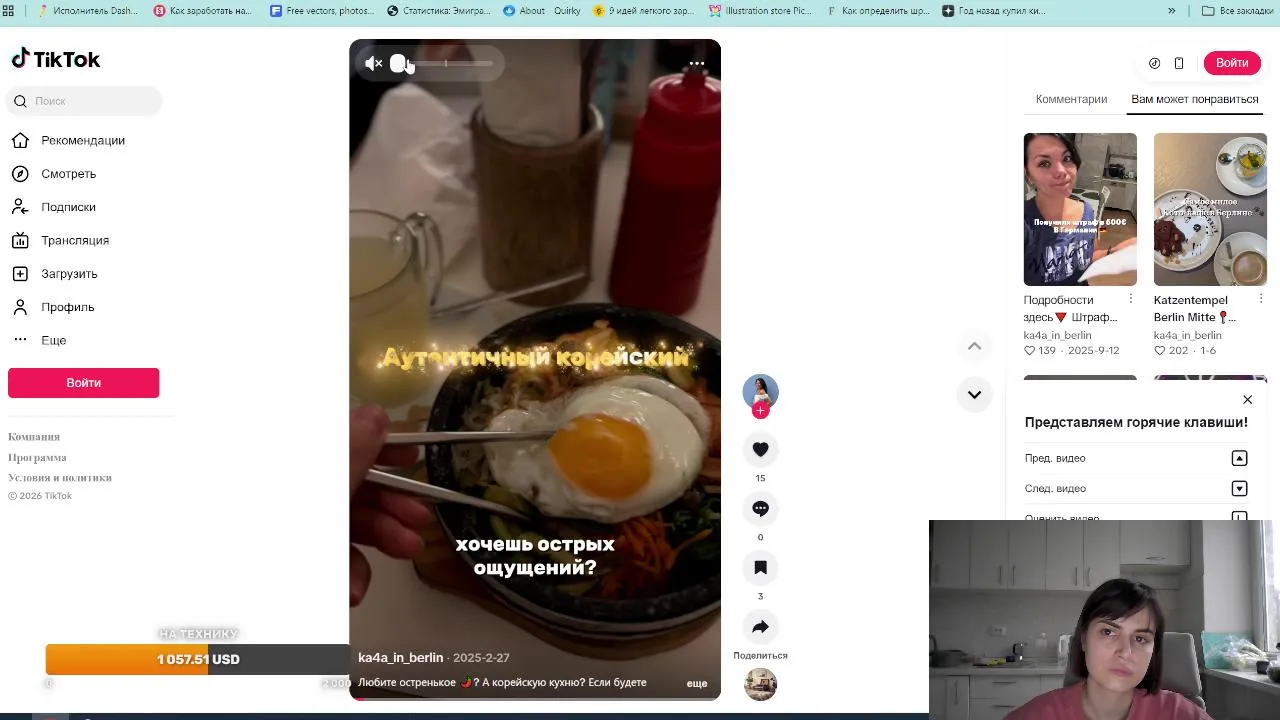Viewport: 1280px width, 720px height.
Task: Click the Поиск search field
Action: [85, 101]
